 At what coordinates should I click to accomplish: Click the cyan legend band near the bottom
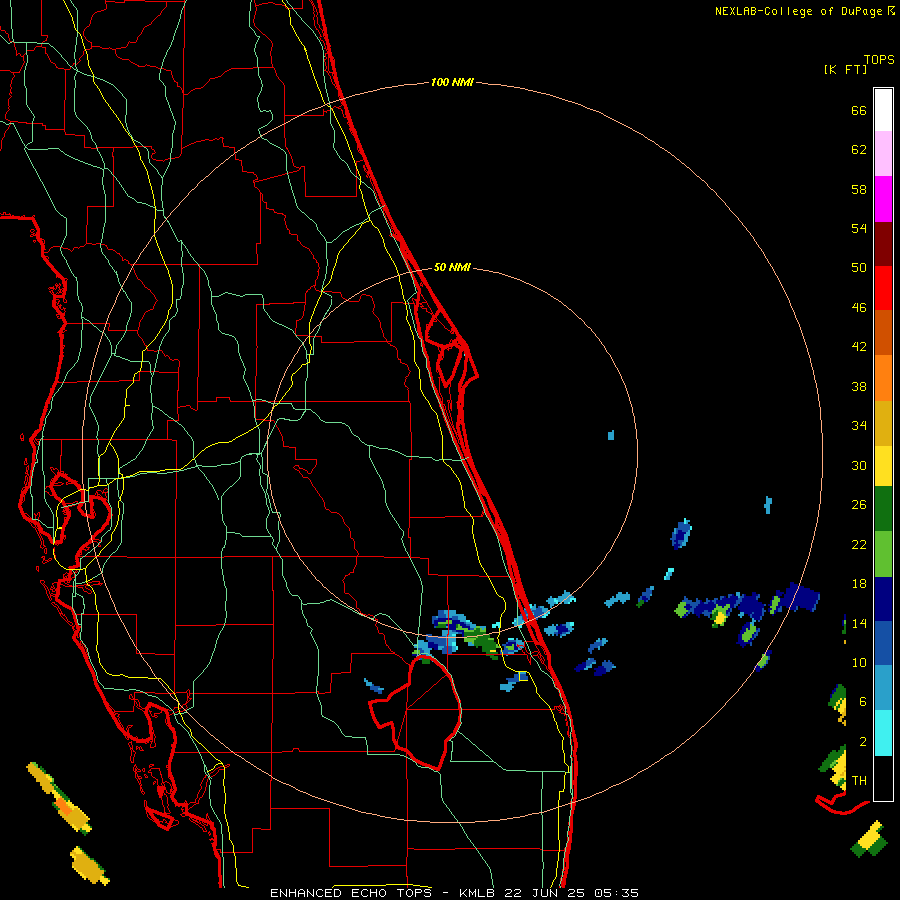(883, 733)
